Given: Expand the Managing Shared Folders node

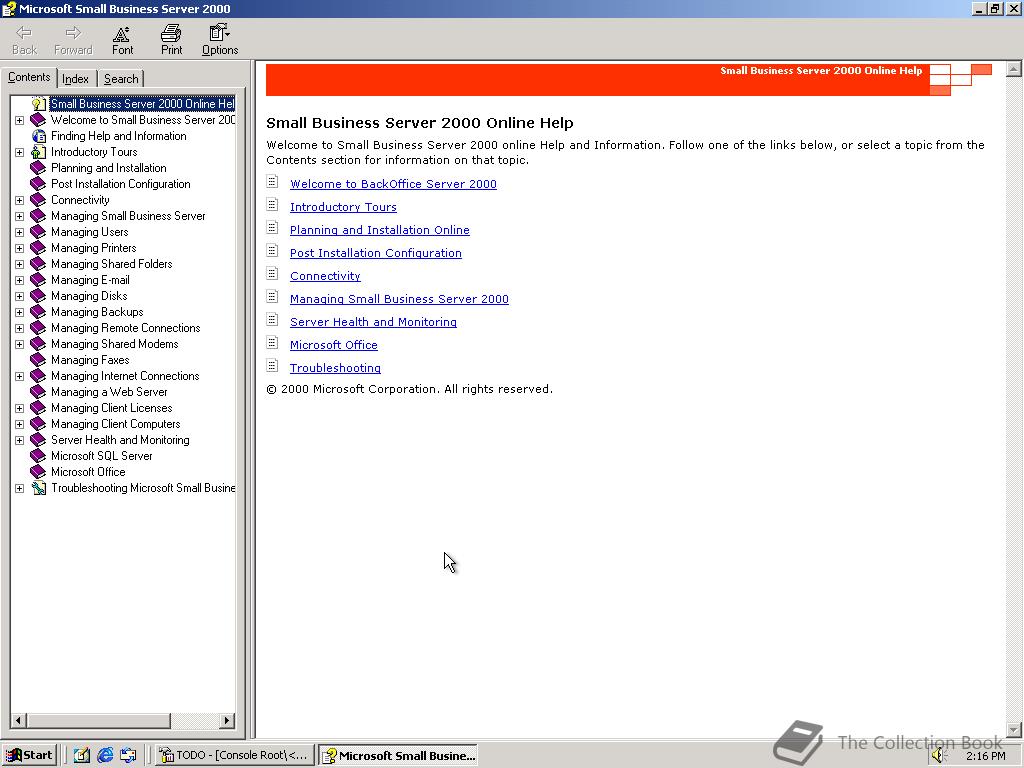Looking at the screenshot, I should click(x=20, y=264).
